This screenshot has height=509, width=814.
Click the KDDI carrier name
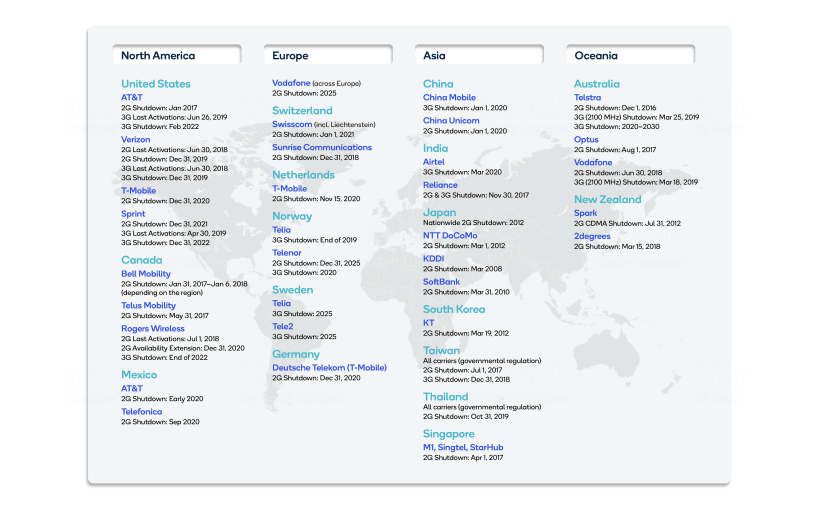(433, 259)
